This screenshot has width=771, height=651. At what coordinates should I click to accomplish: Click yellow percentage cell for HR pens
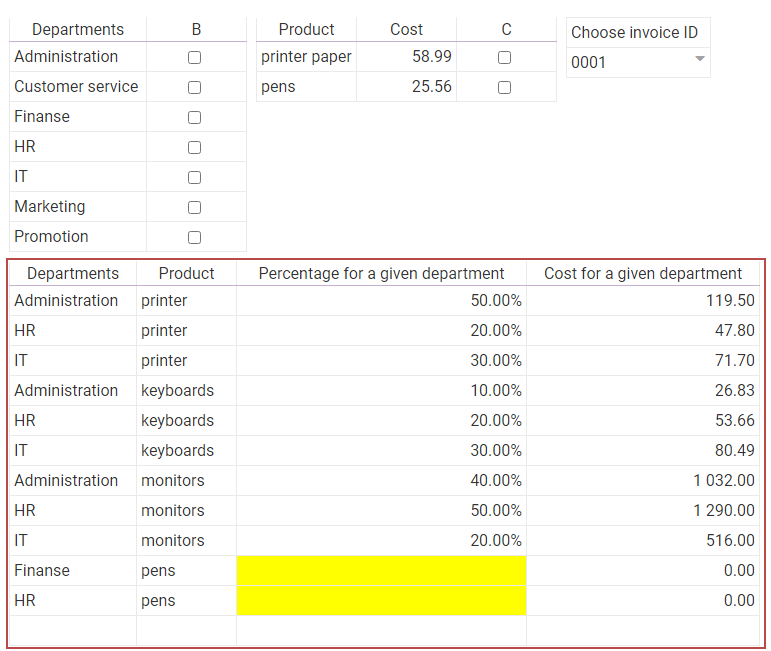tap(382, 600)
